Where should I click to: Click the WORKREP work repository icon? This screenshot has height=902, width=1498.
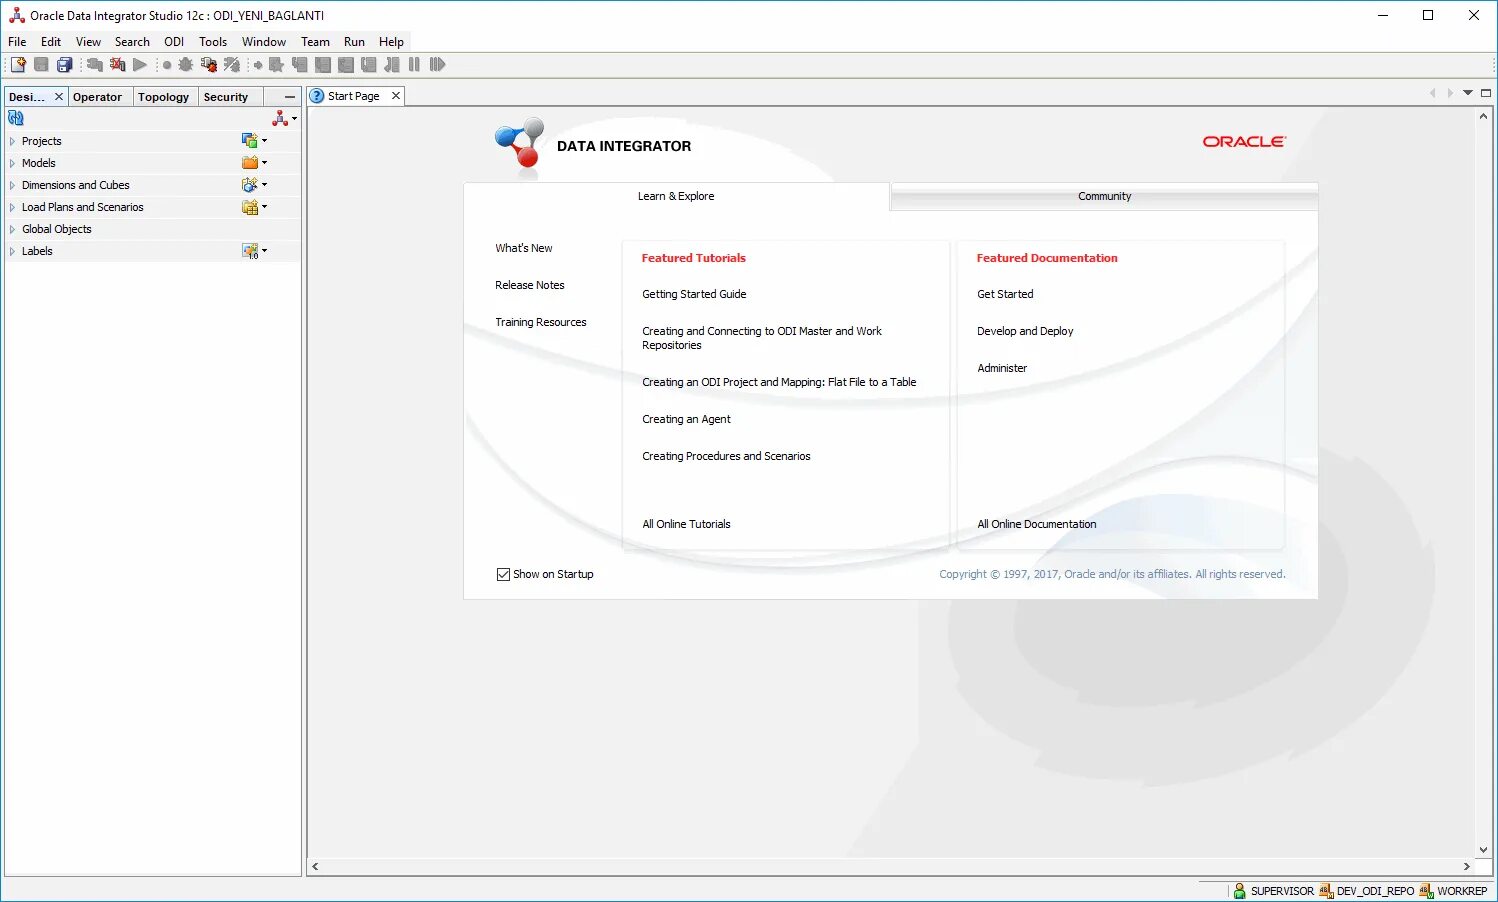1427,891
